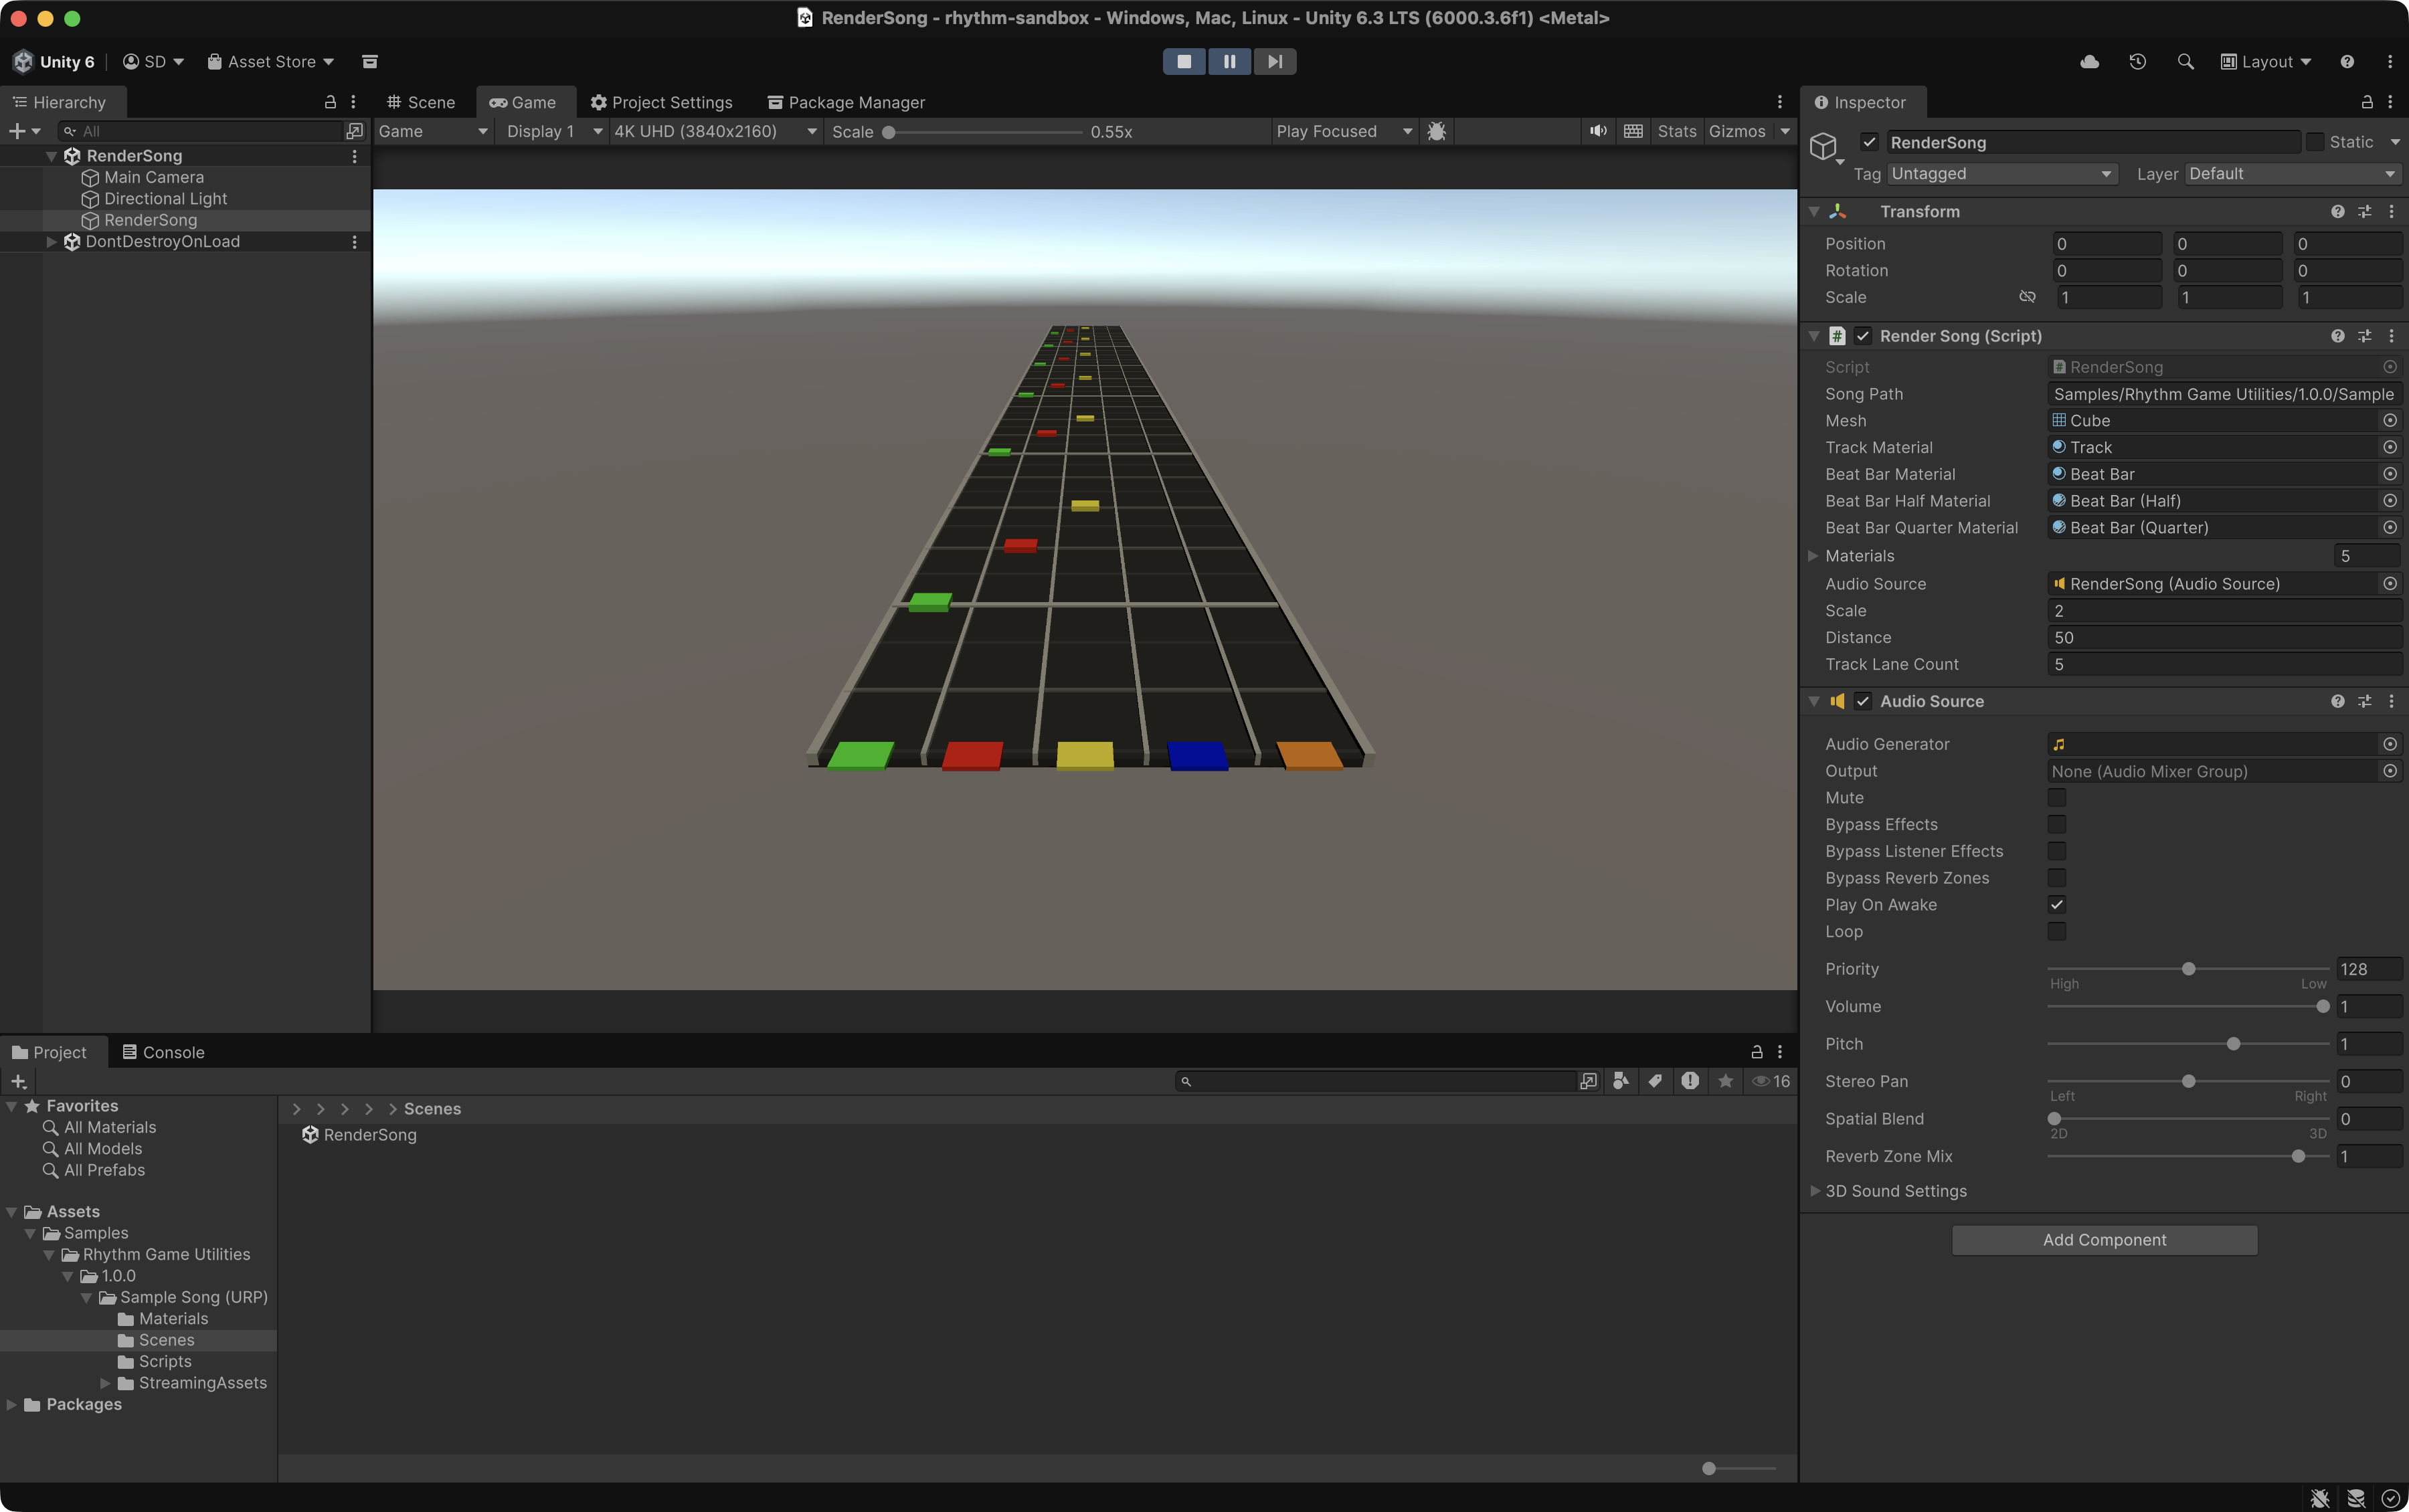Open Unity Cloud from the cloud icon

pos(2089,62)
